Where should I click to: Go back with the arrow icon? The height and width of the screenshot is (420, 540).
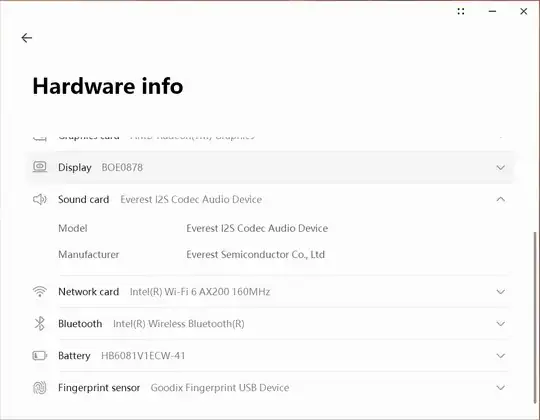tap(27, 38)
